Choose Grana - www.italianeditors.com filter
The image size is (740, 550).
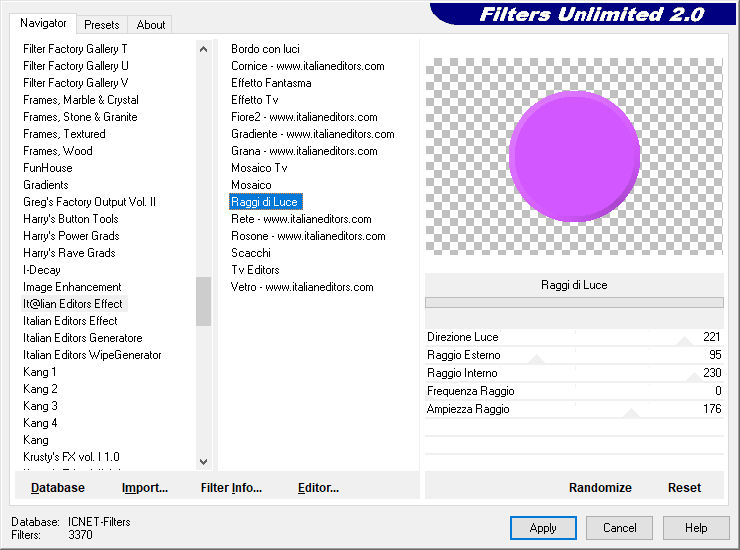coord(304,151)
